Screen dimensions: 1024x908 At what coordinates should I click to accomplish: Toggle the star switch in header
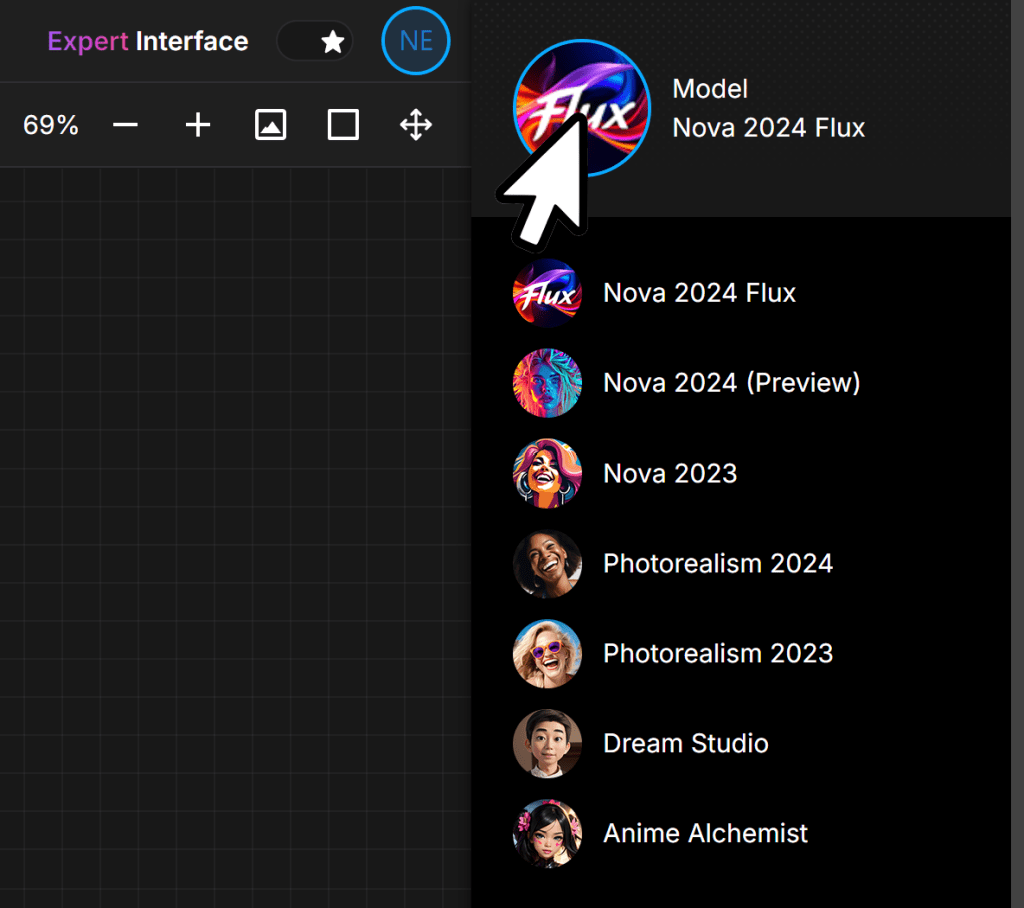314,41
